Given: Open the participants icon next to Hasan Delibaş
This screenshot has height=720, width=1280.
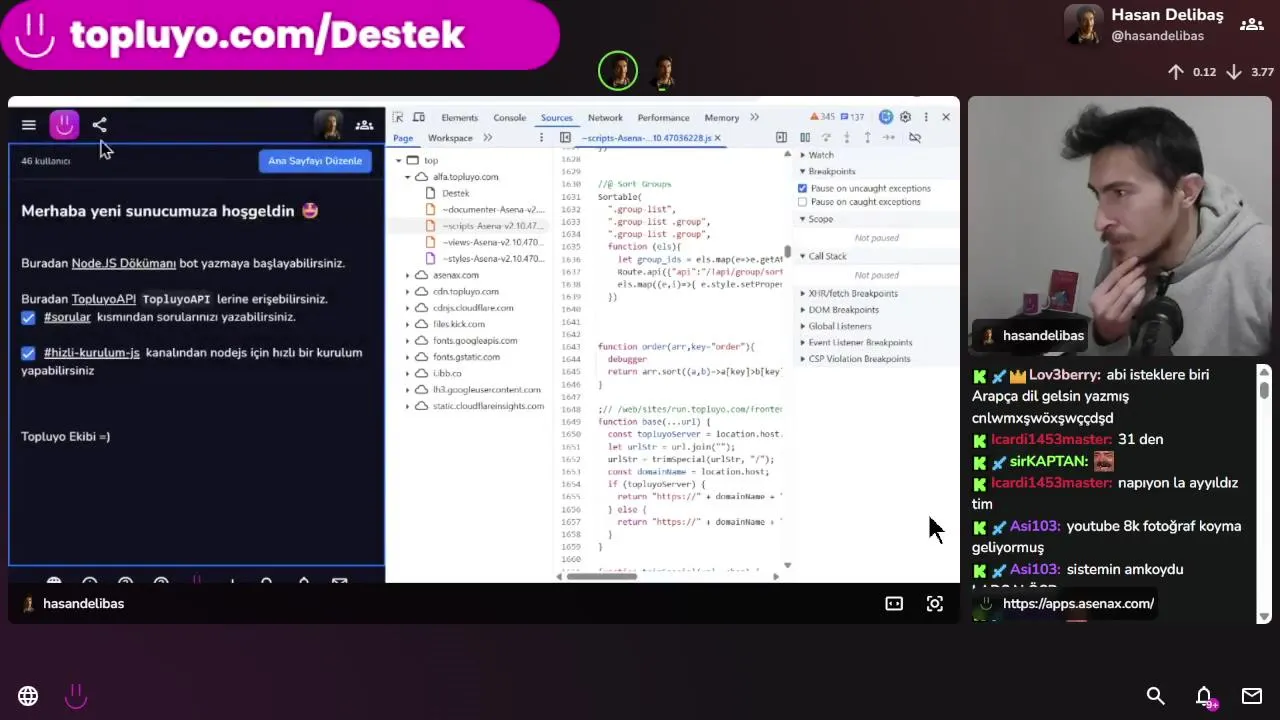Looking at the screenshot, I should [1251, 24].
